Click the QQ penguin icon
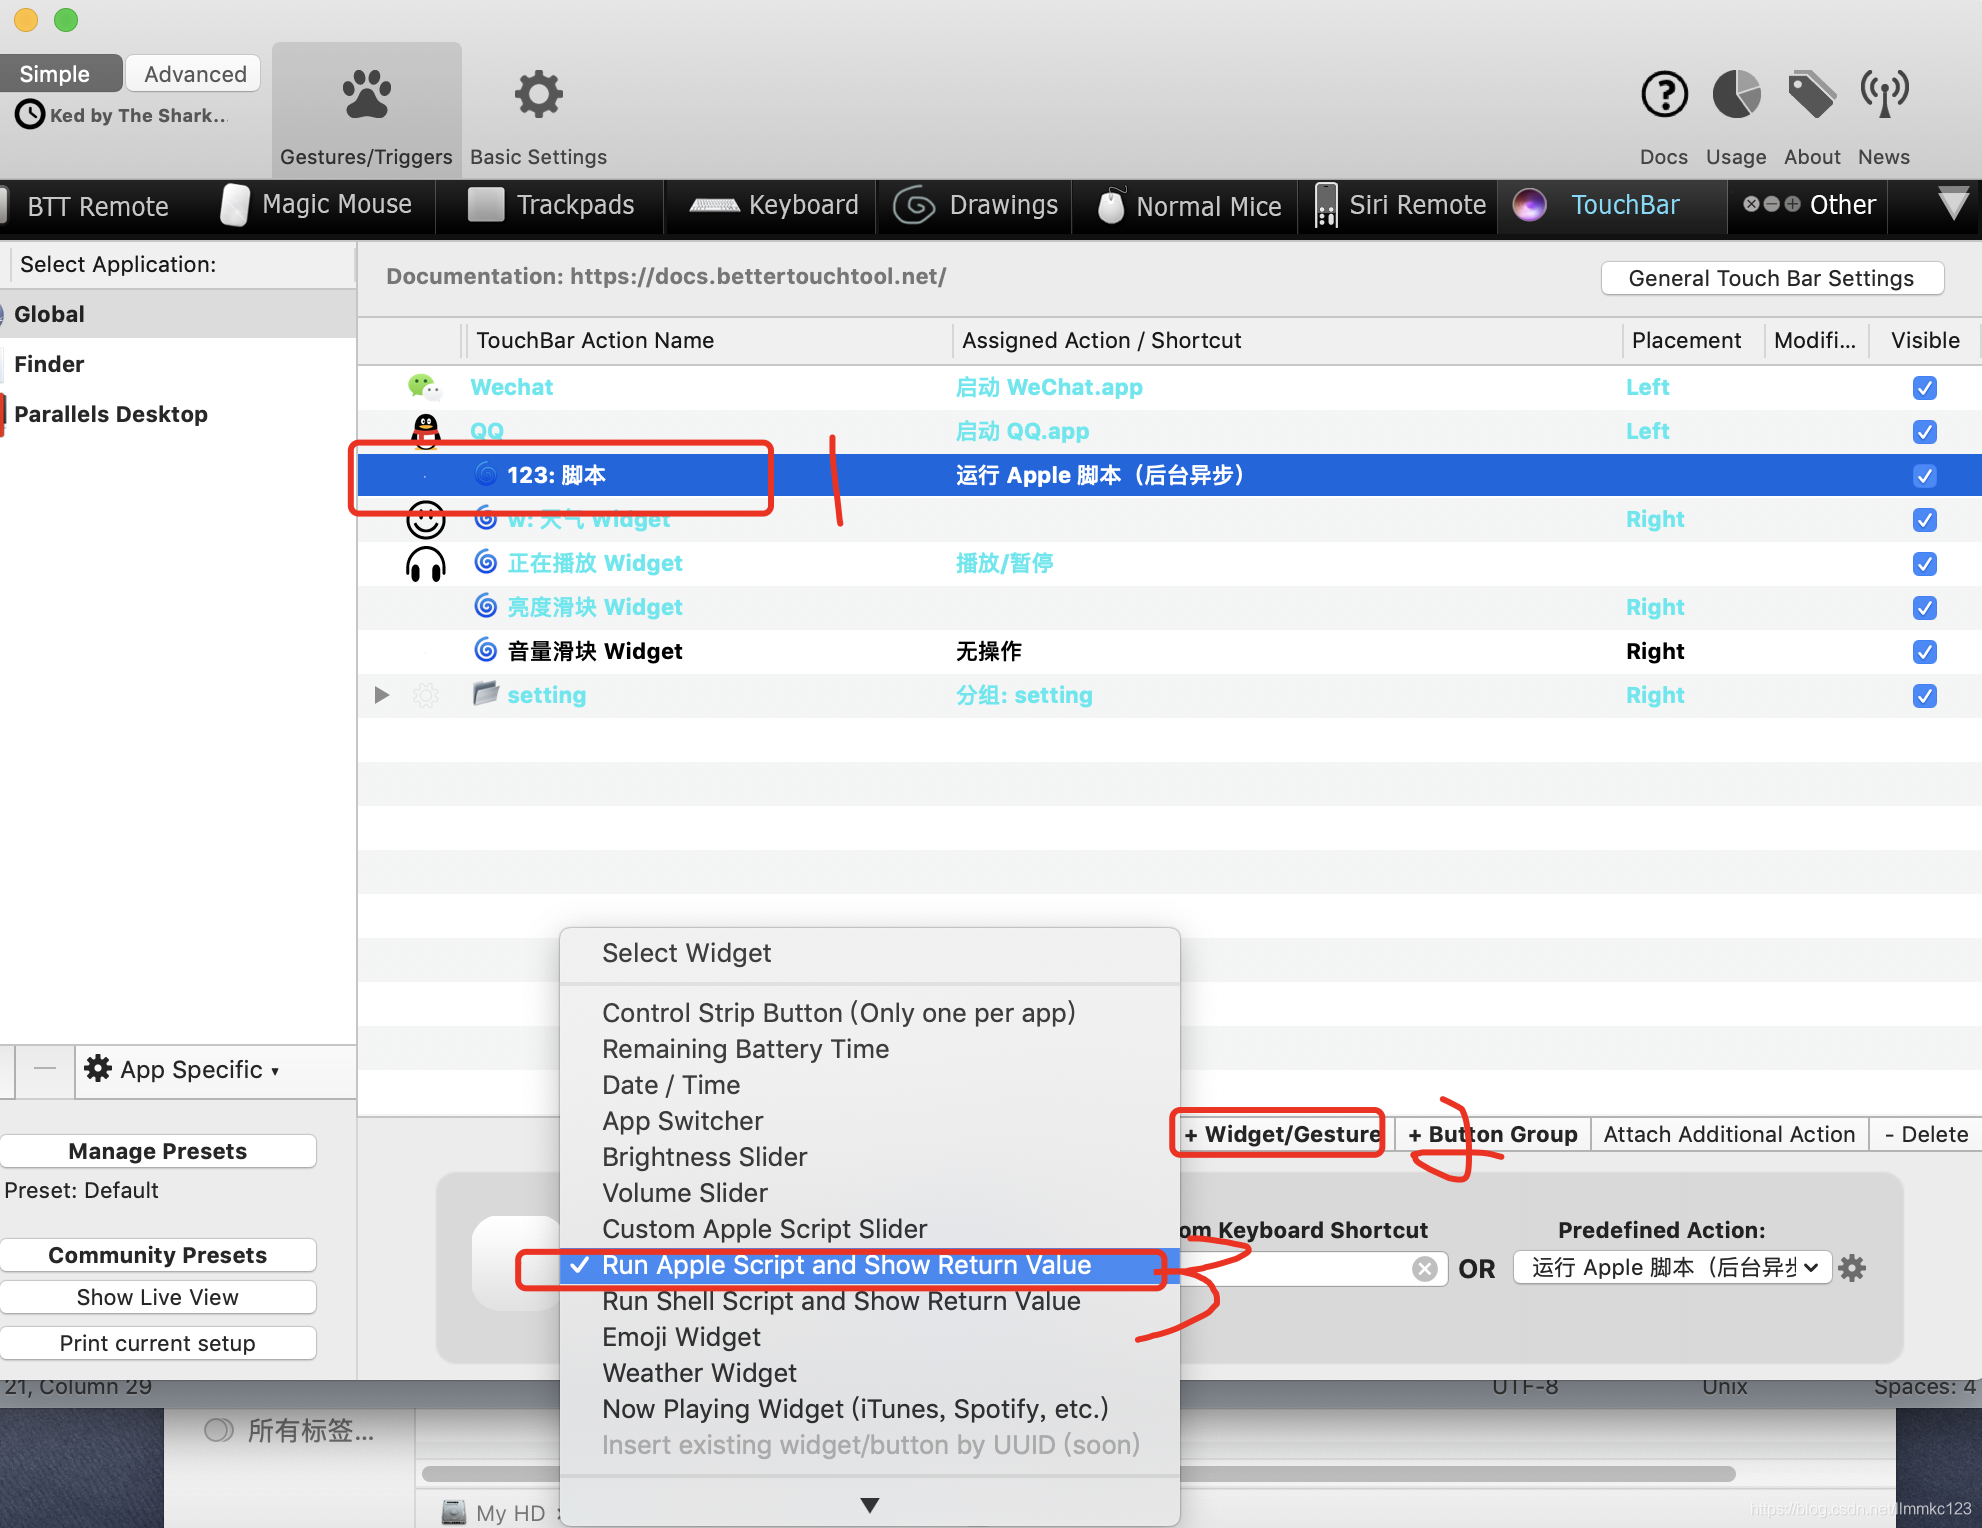The width and height of the screenshot is (1982, 1528). coord(426,431)
